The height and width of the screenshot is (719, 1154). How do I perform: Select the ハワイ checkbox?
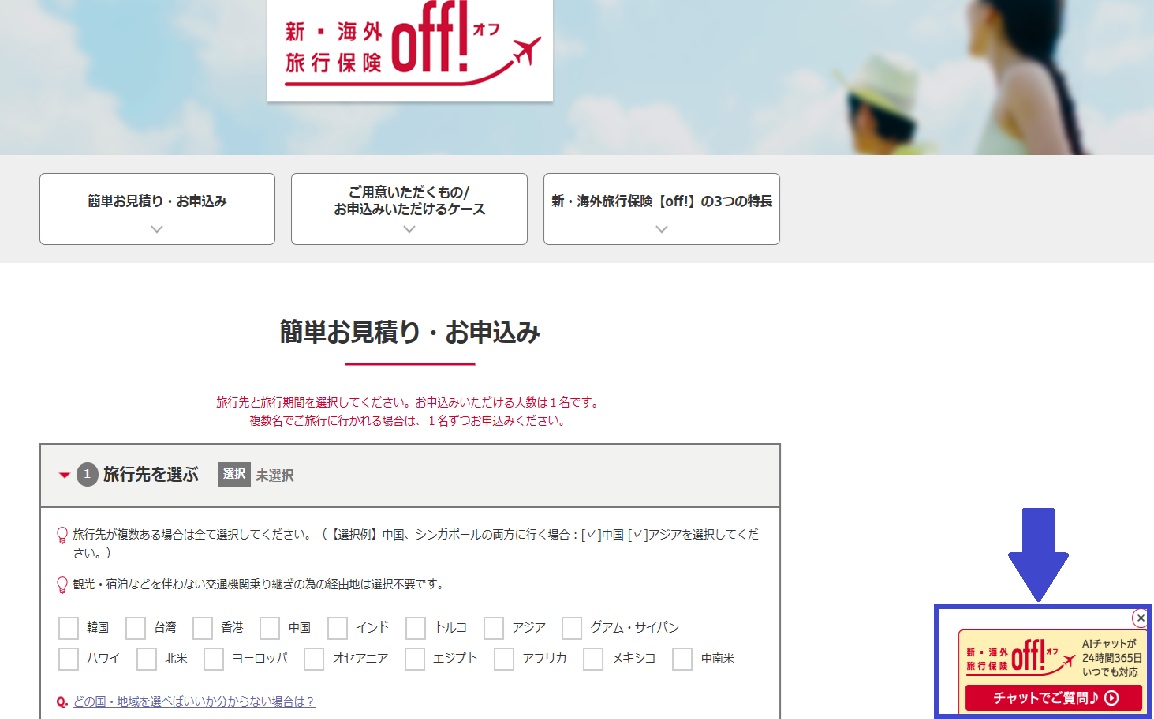point(68,659)
